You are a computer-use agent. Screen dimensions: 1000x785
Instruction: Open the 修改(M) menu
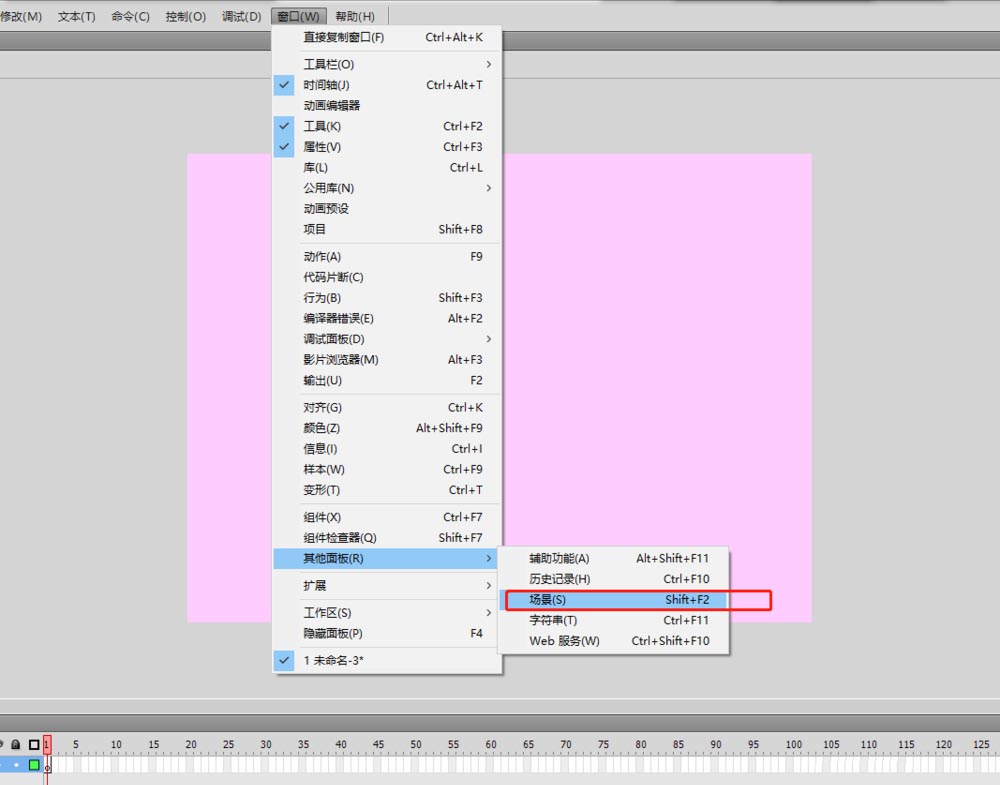[x=20, y=17]
